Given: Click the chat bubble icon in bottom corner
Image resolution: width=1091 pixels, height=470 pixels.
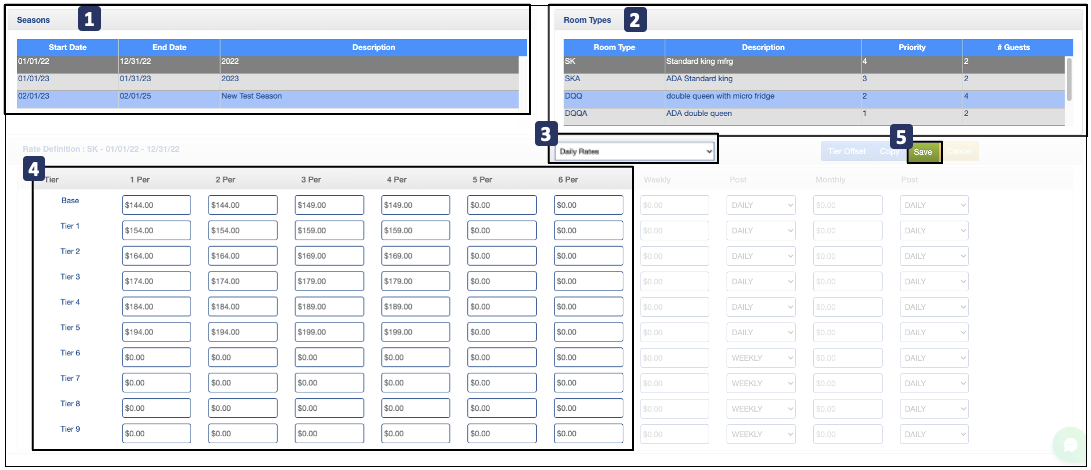Looking at the screenshot, I should [1068, 445].
